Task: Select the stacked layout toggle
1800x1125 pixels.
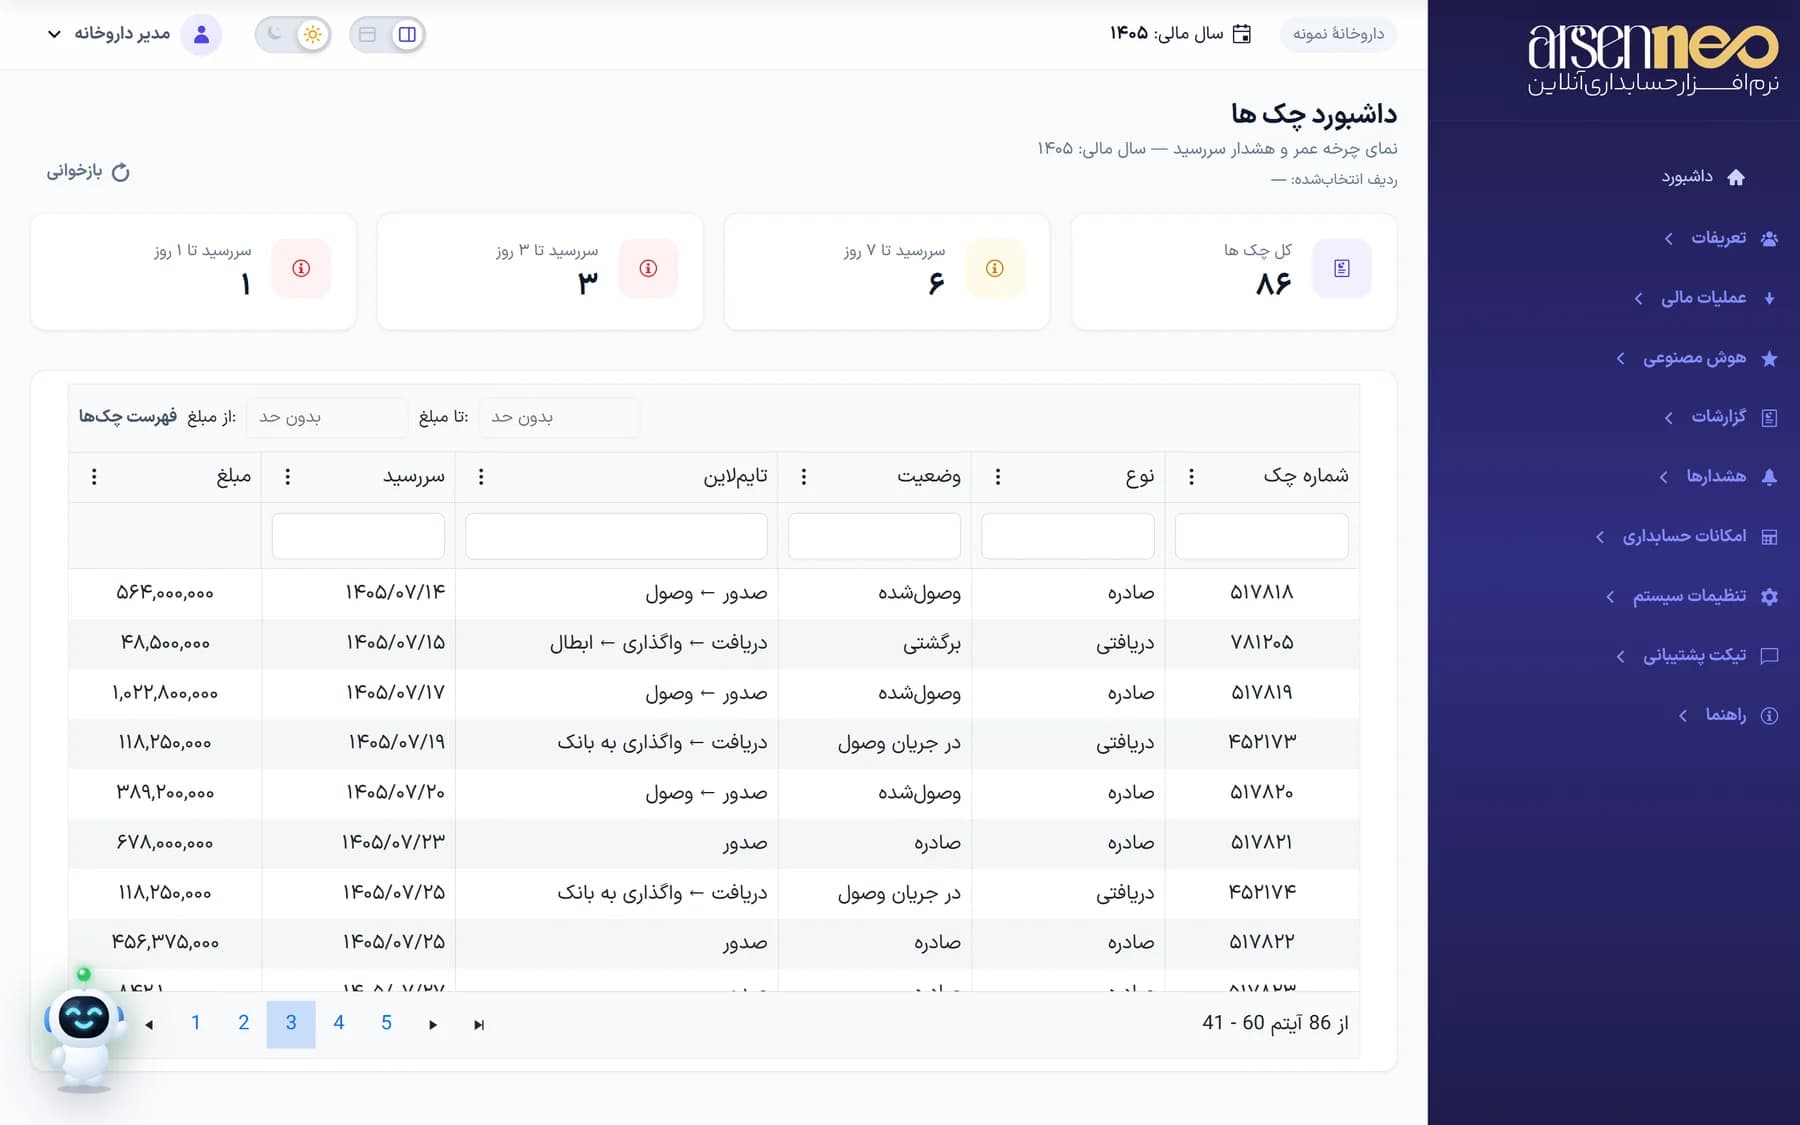Action: click(367, 34)
